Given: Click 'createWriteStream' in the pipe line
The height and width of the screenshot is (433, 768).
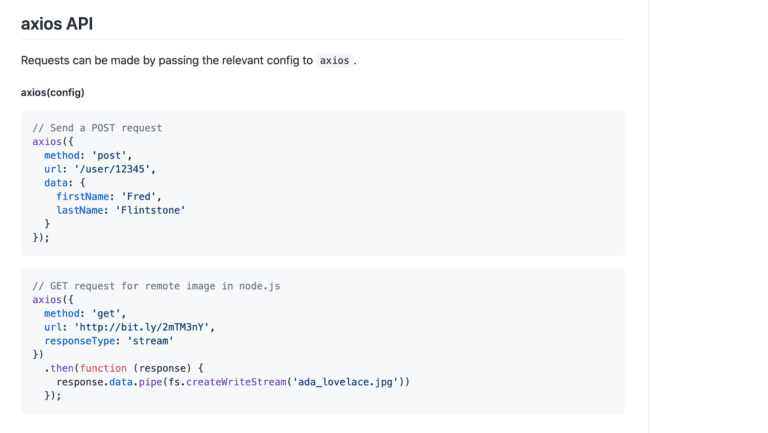Looking at the screenshot, I should coord(236,382).
